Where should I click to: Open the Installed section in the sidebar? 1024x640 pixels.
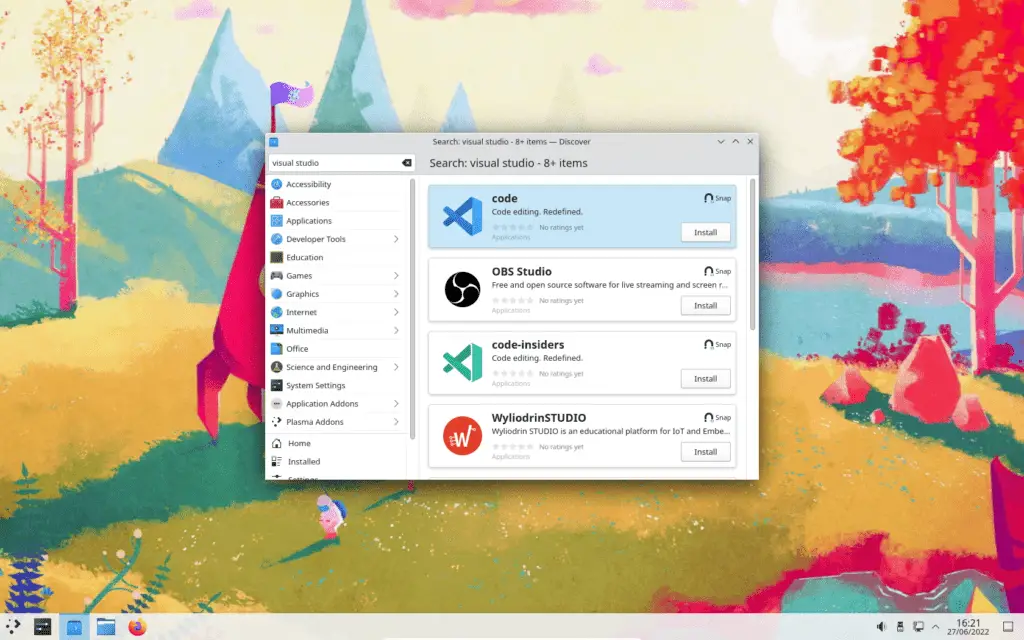coord(304,461)
